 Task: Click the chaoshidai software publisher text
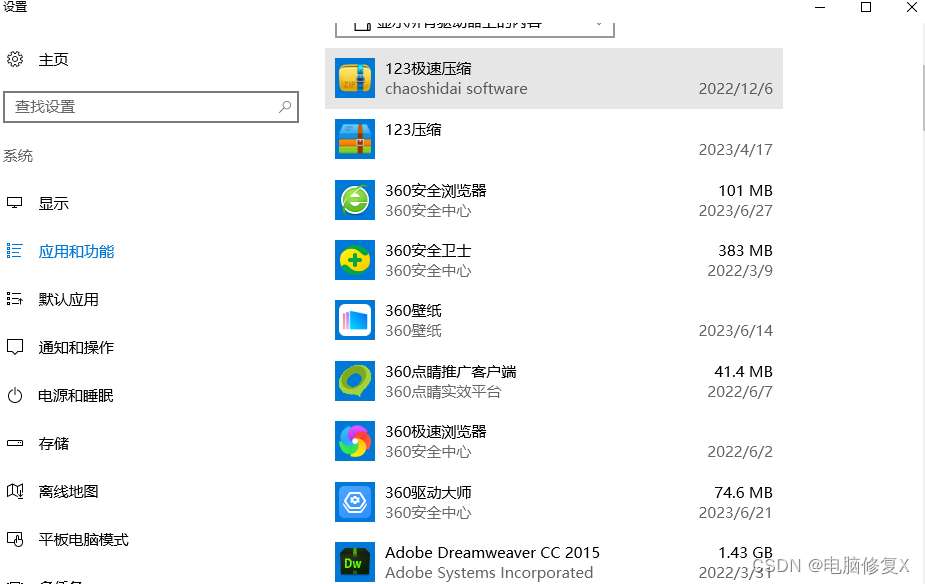pyautogui.click(x=456, y=88)
